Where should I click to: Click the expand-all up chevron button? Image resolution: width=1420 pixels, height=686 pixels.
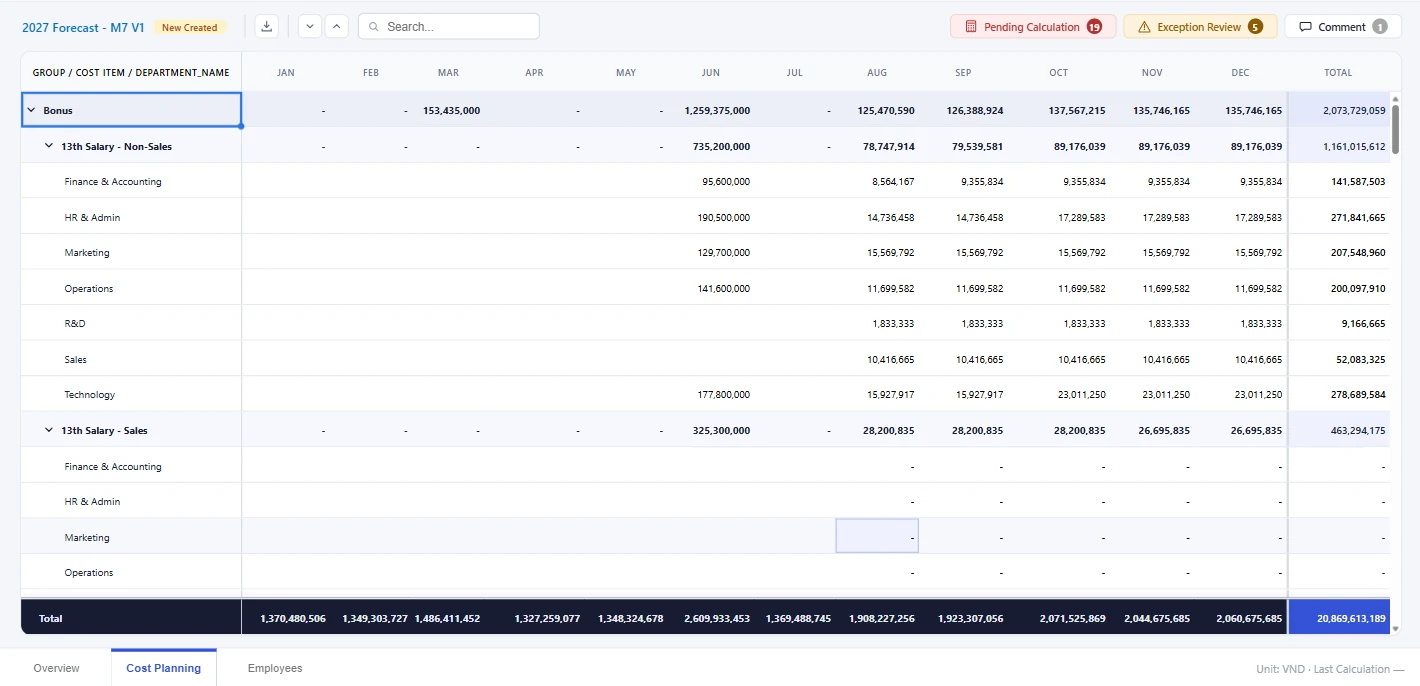337,27
